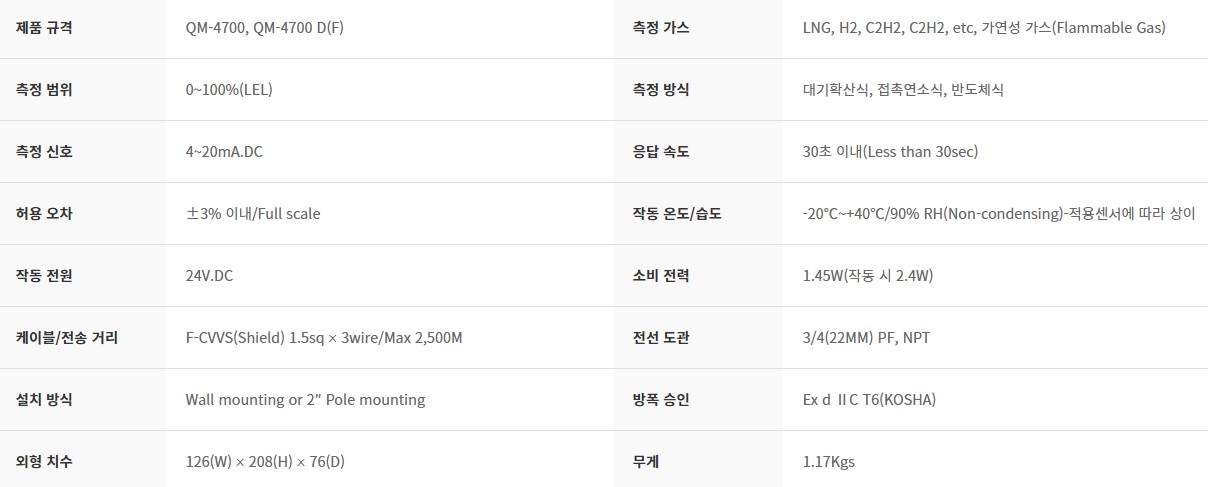Click the 30초 이내(Less than 30sec) value
Image resolution: width=1208 pixels, height=487 pixels.
(x=890, y=152)
